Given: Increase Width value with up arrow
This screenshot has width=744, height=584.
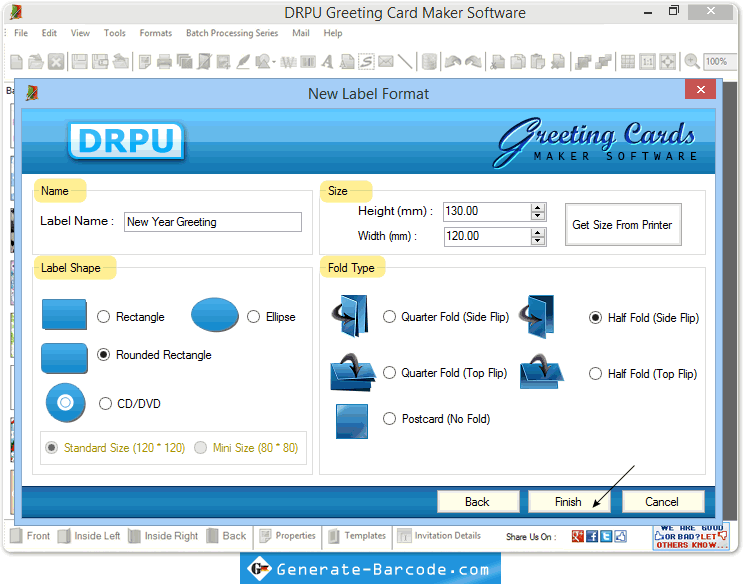Looking at the screenshot, I should 538,232.
